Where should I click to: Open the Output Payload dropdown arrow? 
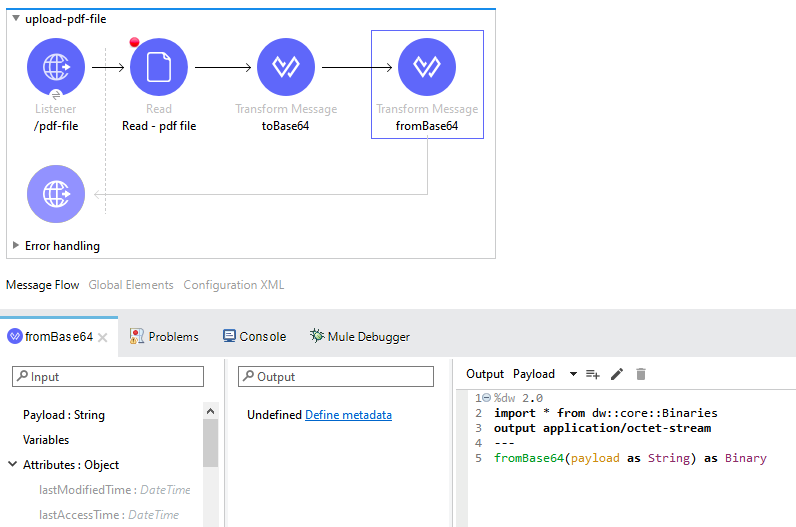(x=573, y=374)
